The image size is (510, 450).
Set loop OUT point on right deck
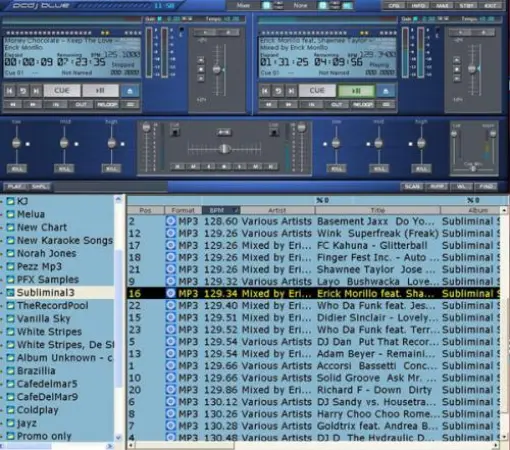point(337,104)
